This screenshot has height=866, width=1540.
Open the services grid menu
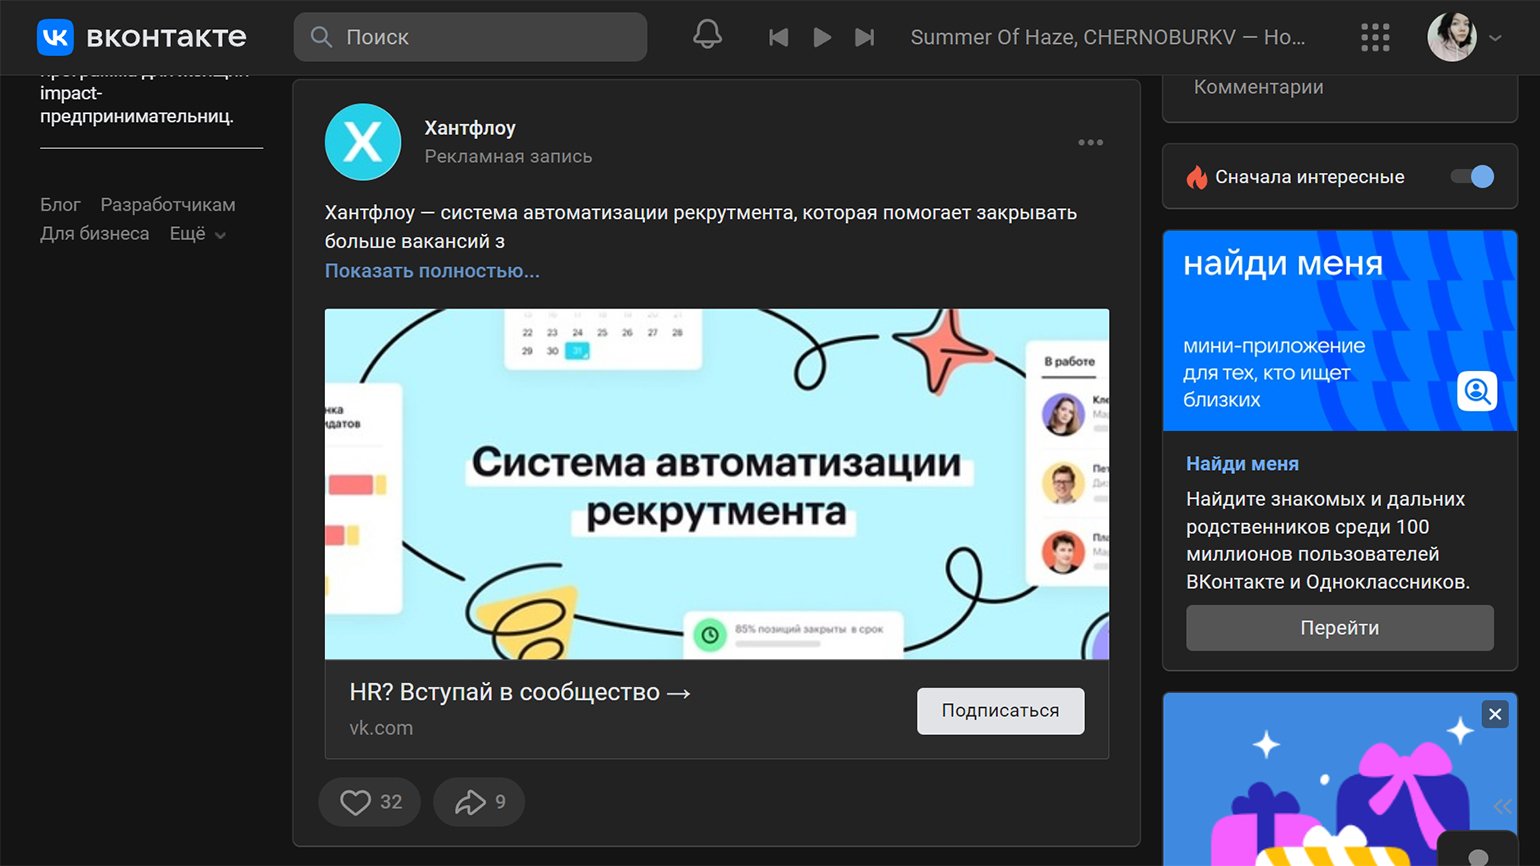click(x=1375, y=37)
